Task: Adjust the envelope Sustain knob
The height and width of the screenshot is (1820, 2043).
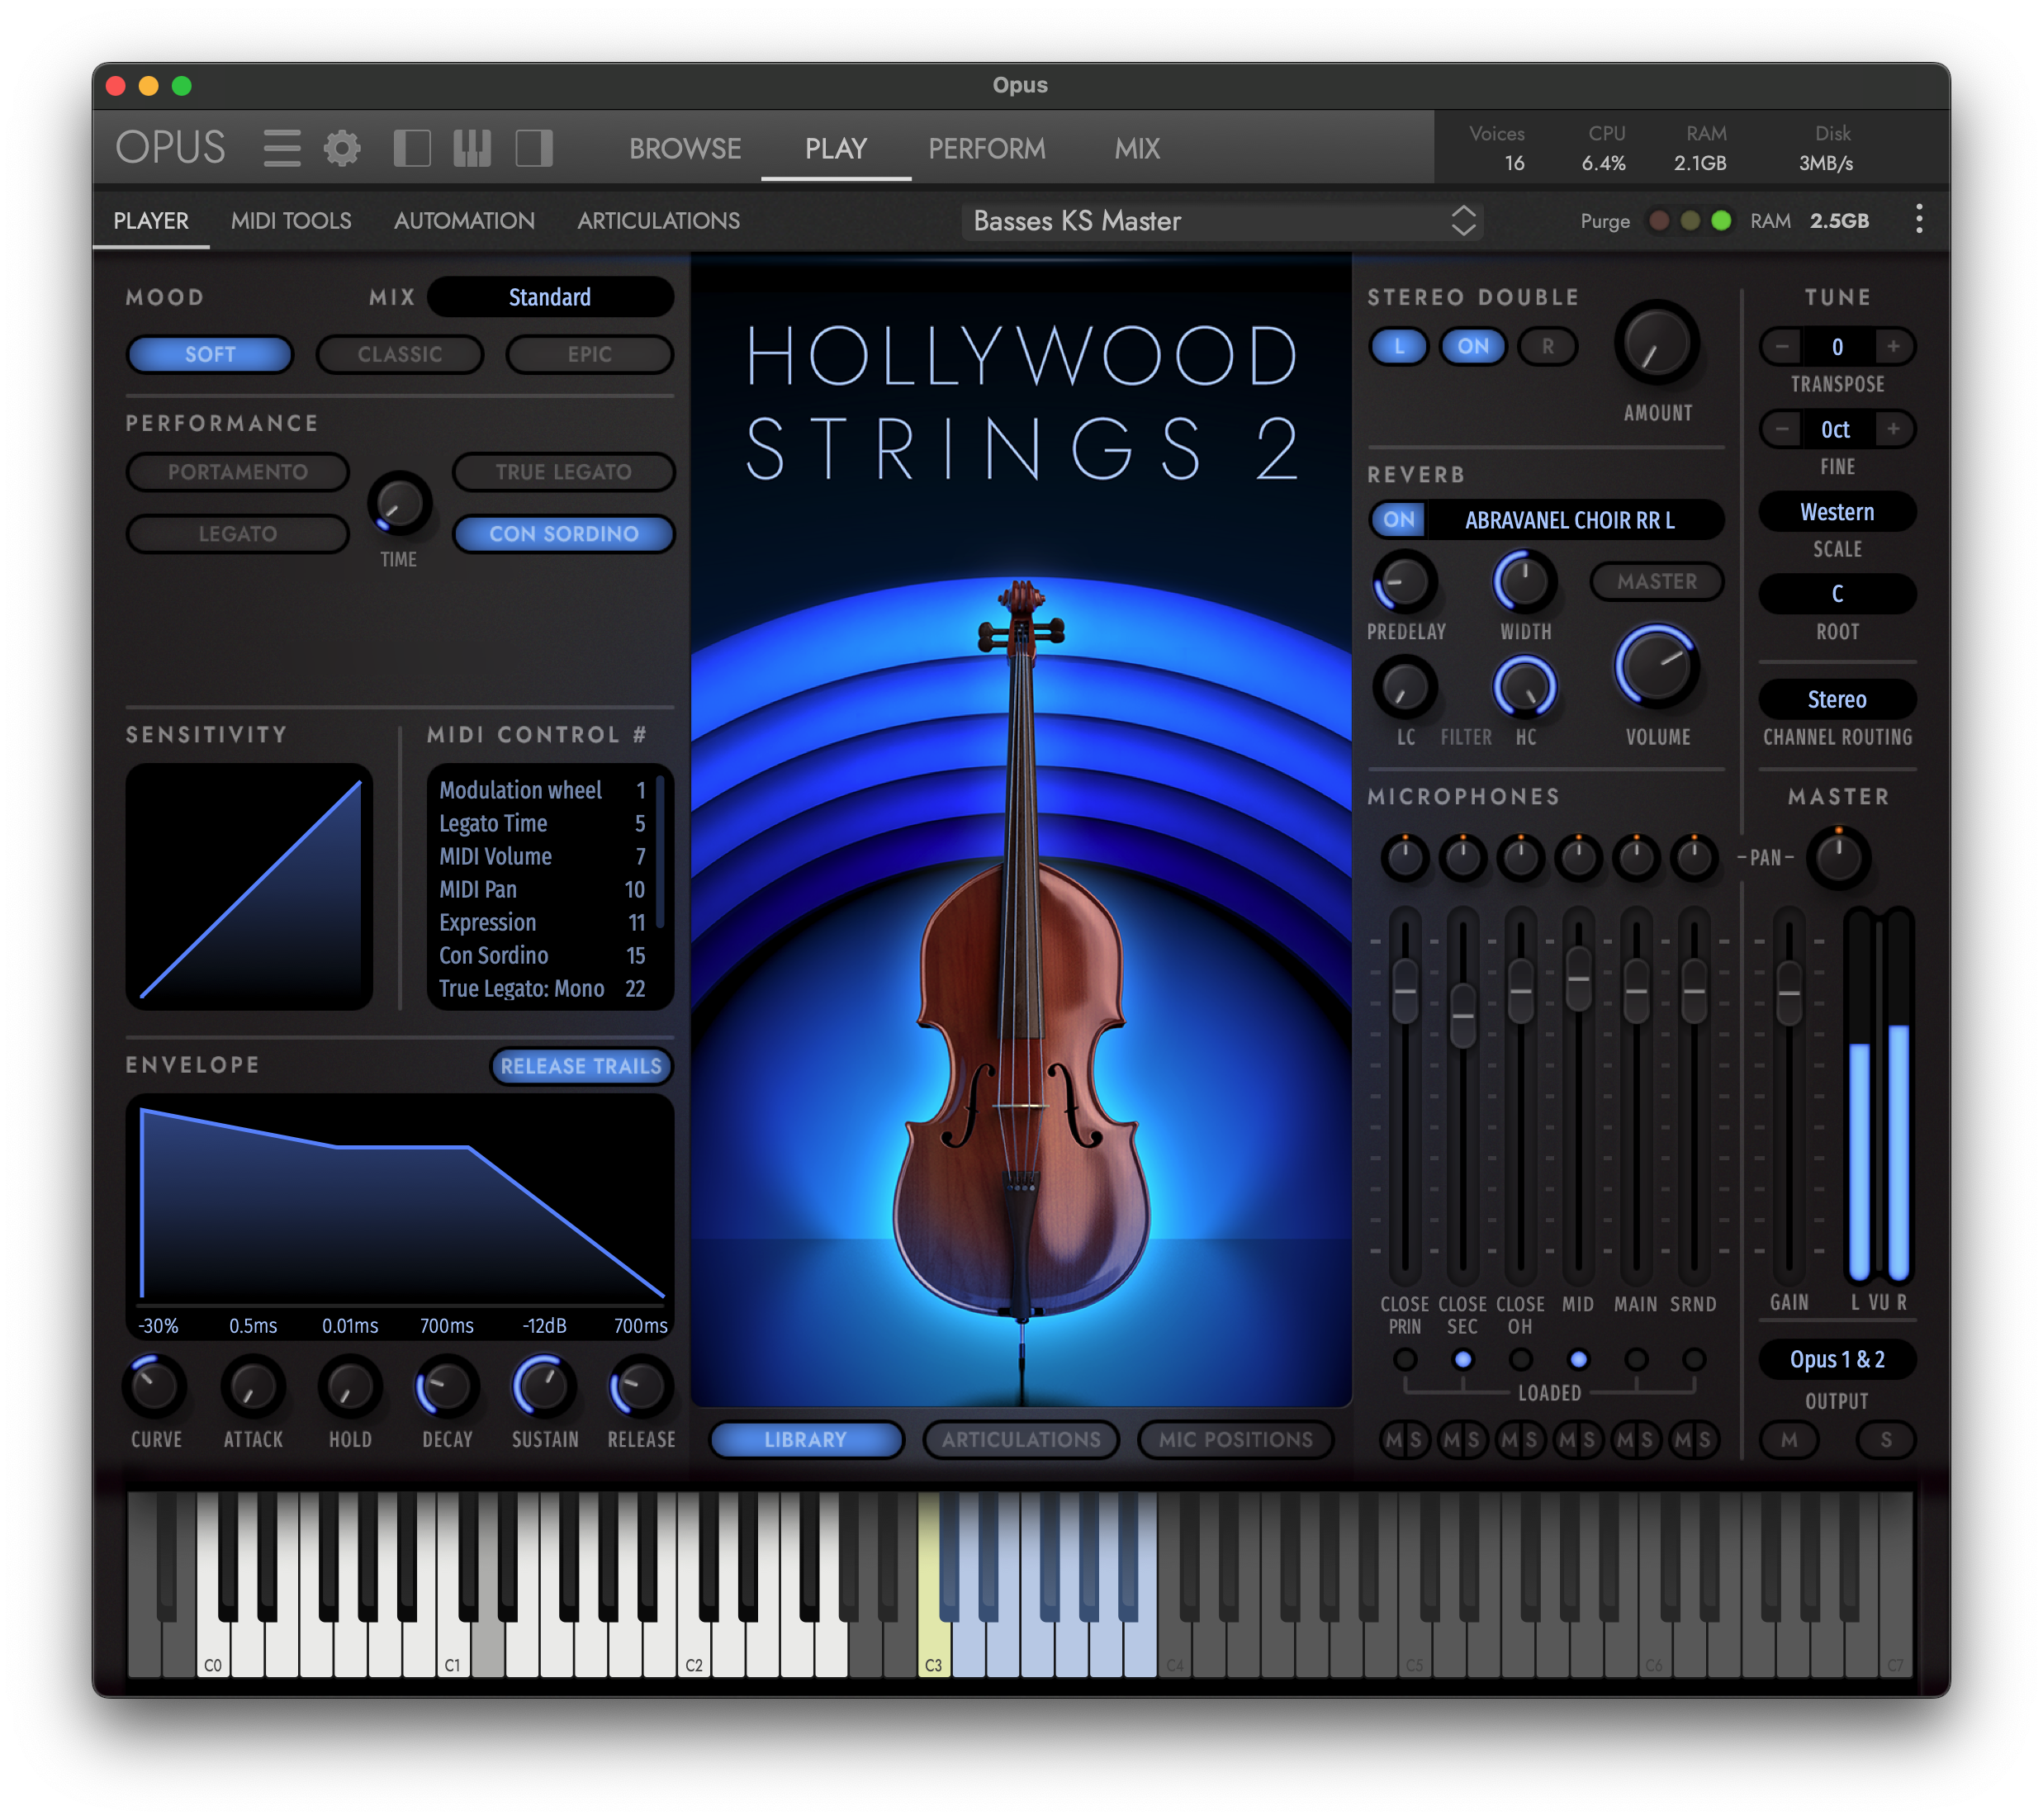Action: click(543, 1387)
